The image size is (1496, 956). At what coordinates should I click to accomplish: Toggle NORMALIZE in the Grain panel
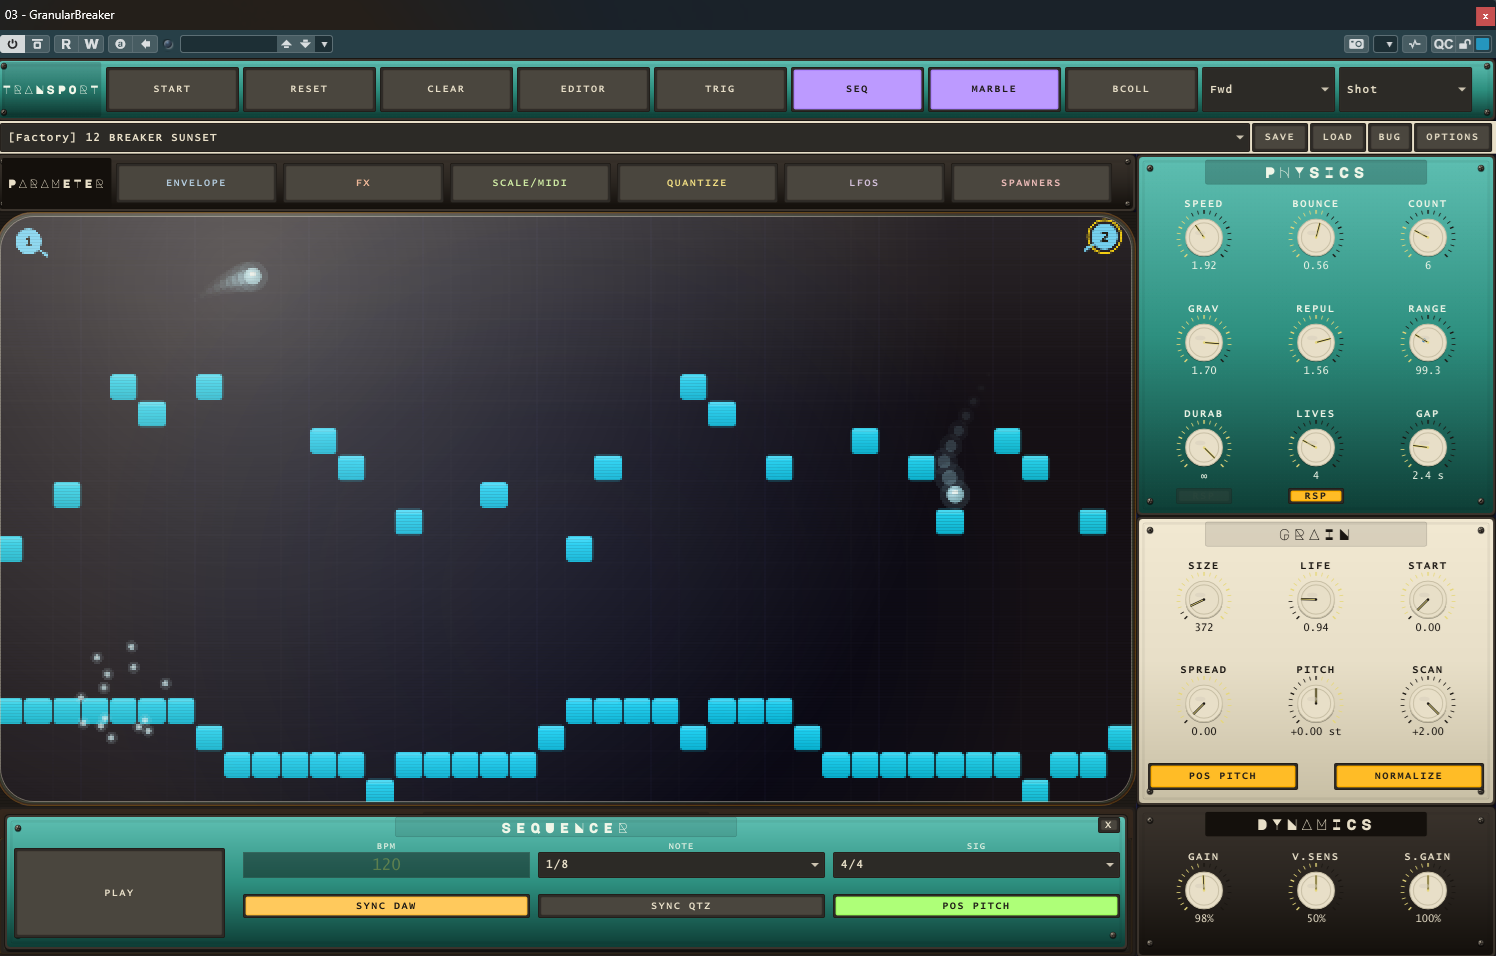1408,776
